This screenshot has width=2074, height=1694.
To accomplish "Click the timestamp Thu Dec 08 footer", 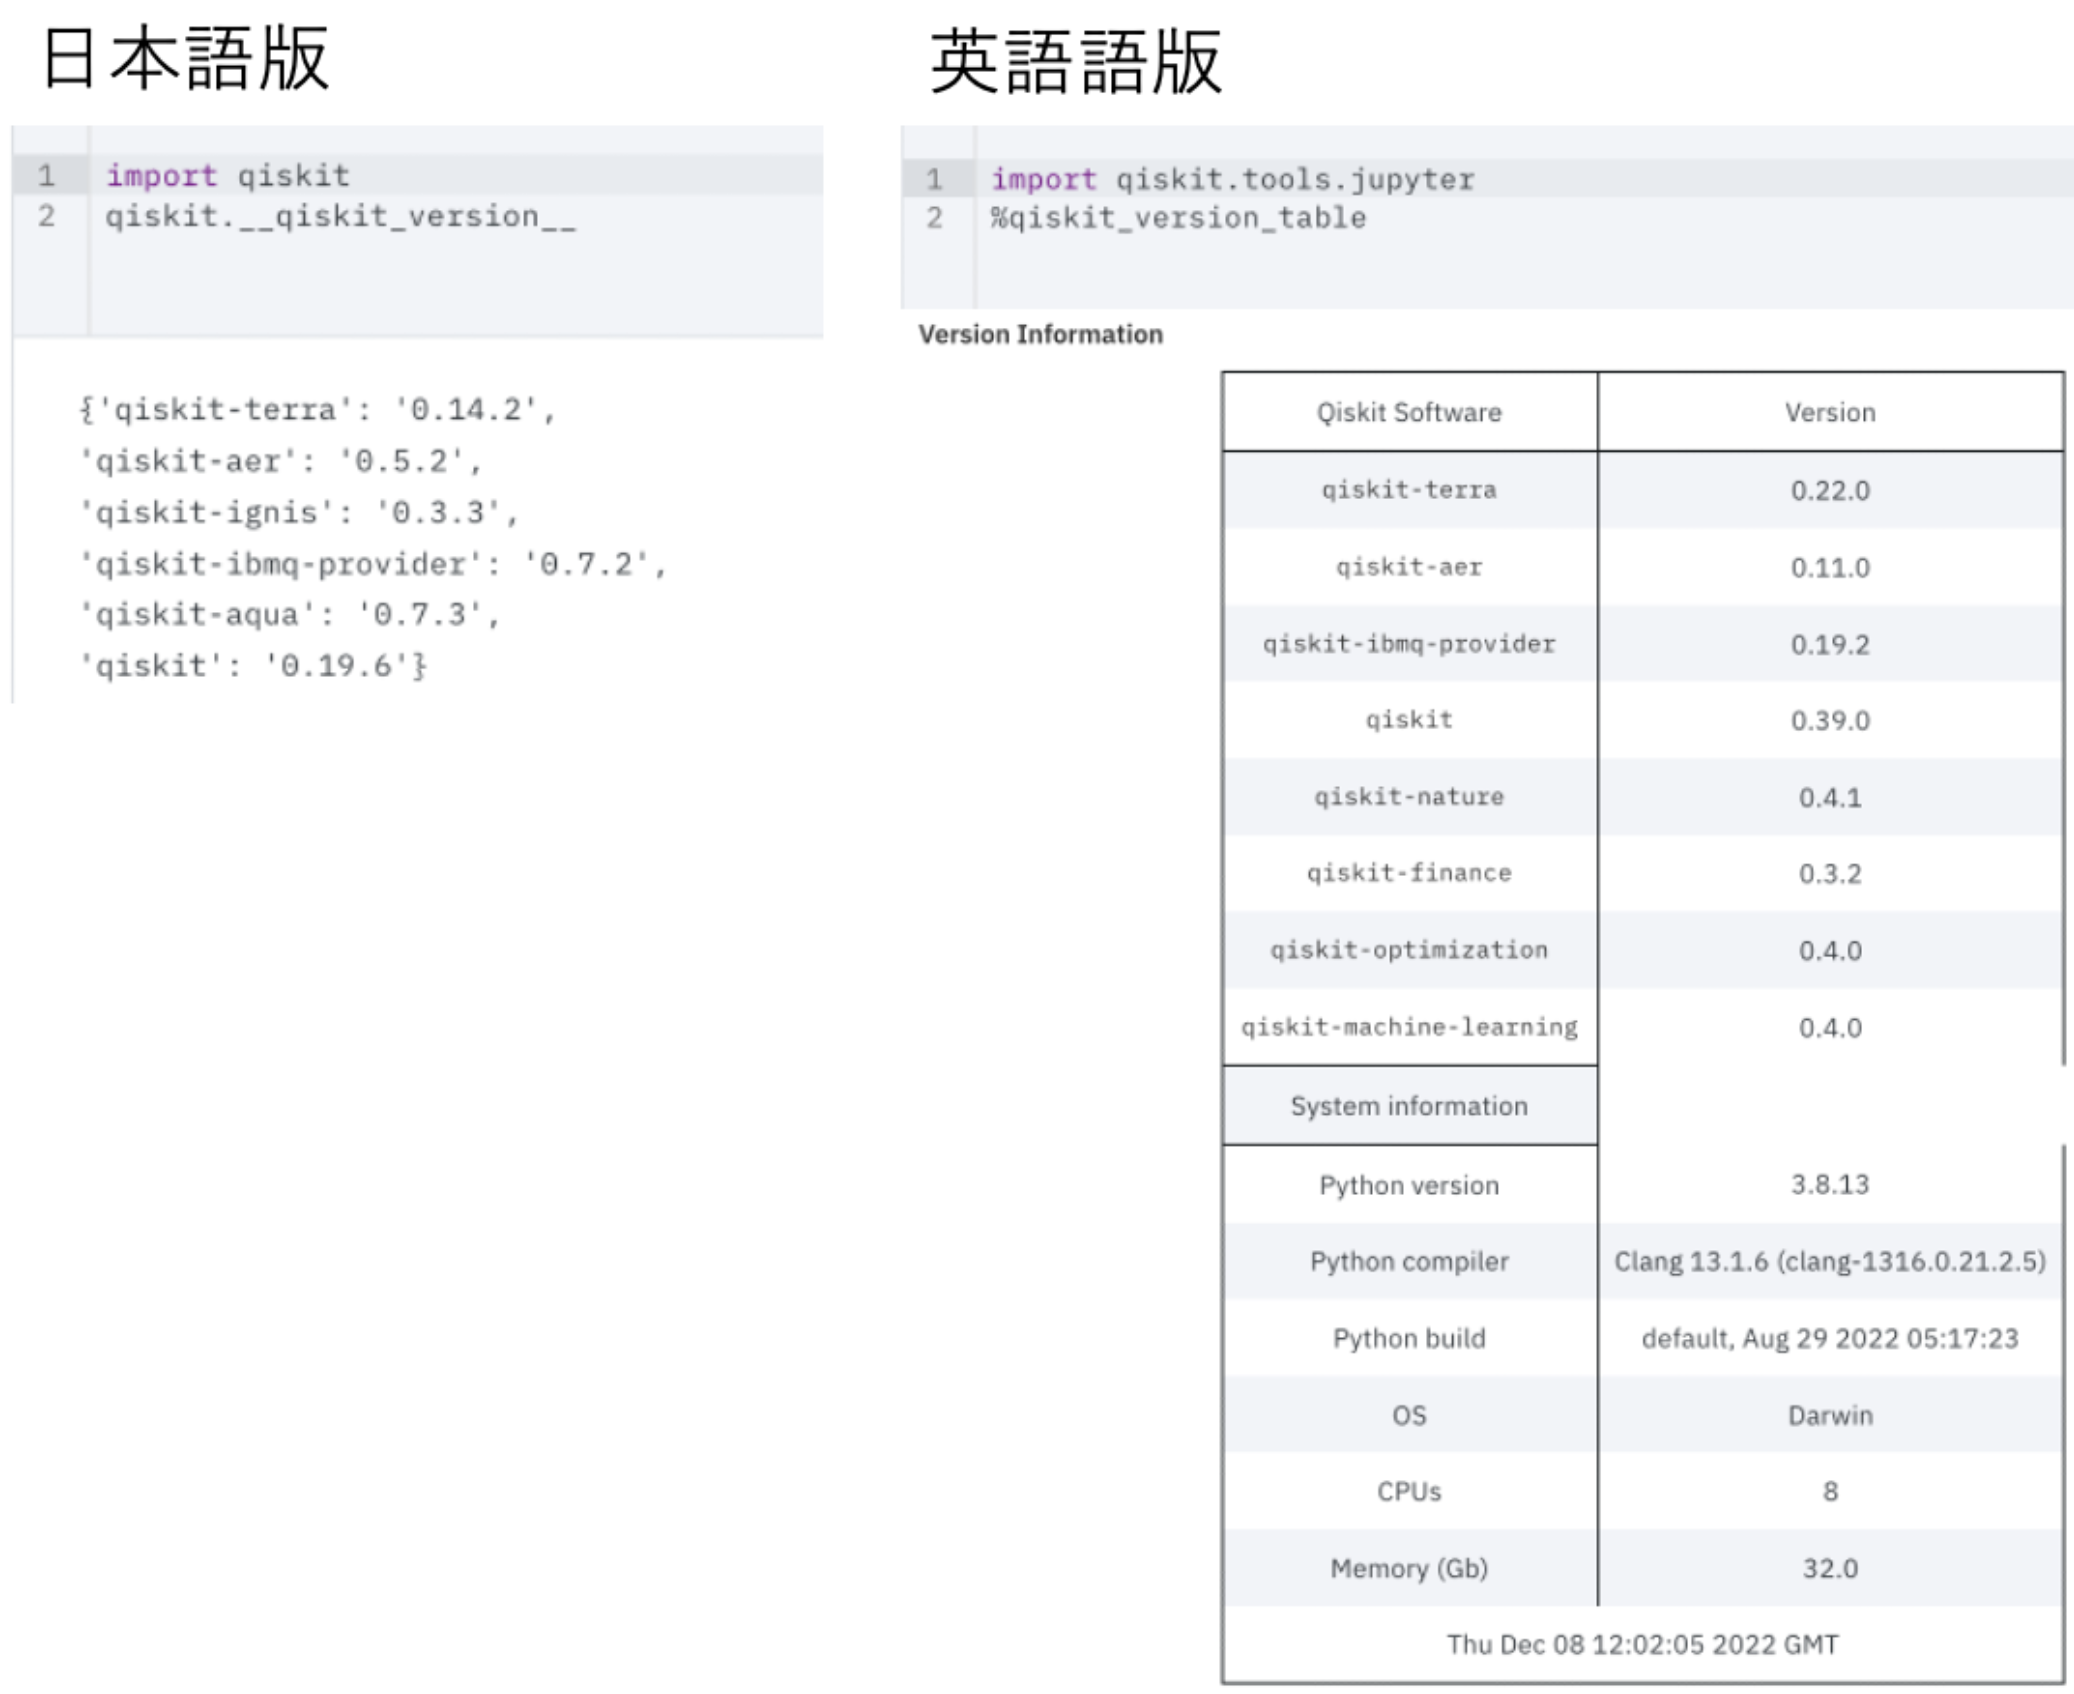I will pos(1642,1645).
